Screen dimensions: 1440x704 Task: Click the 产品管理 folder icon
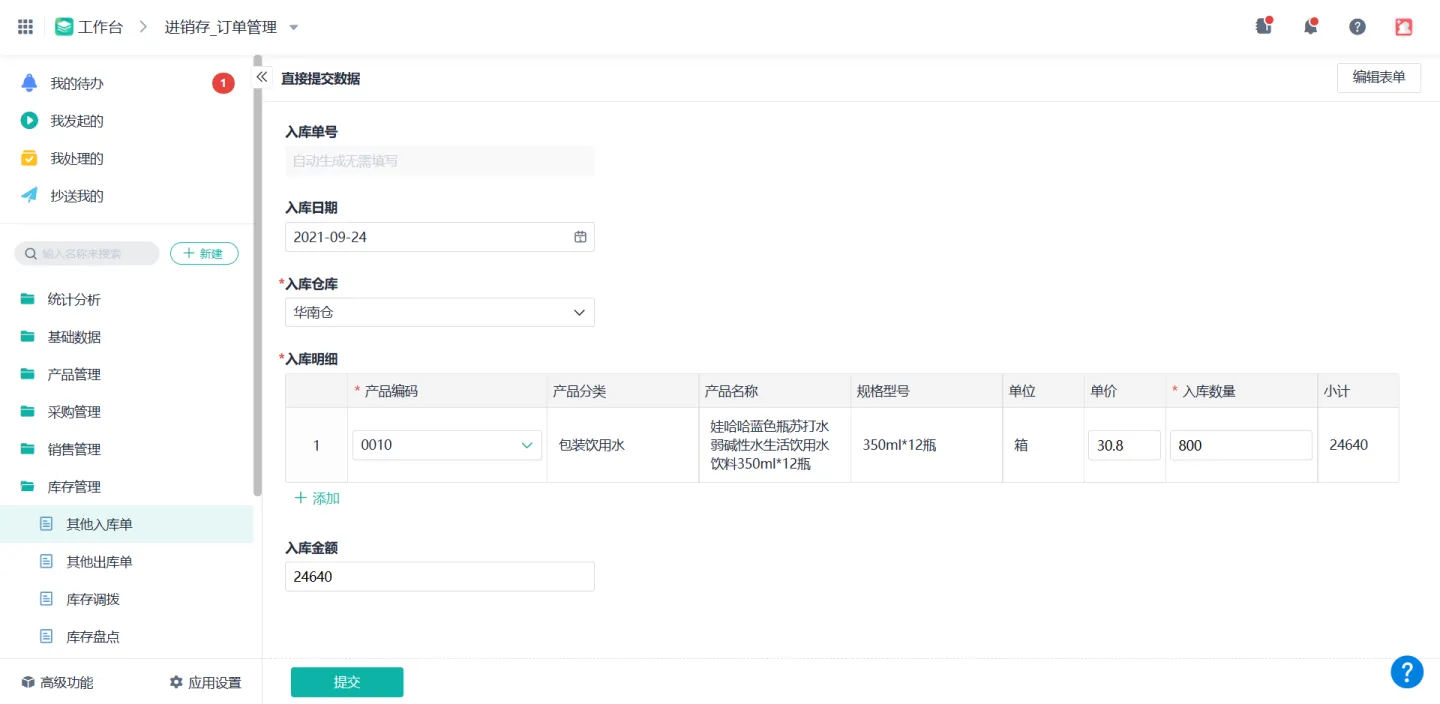click(x=28, y=374)
